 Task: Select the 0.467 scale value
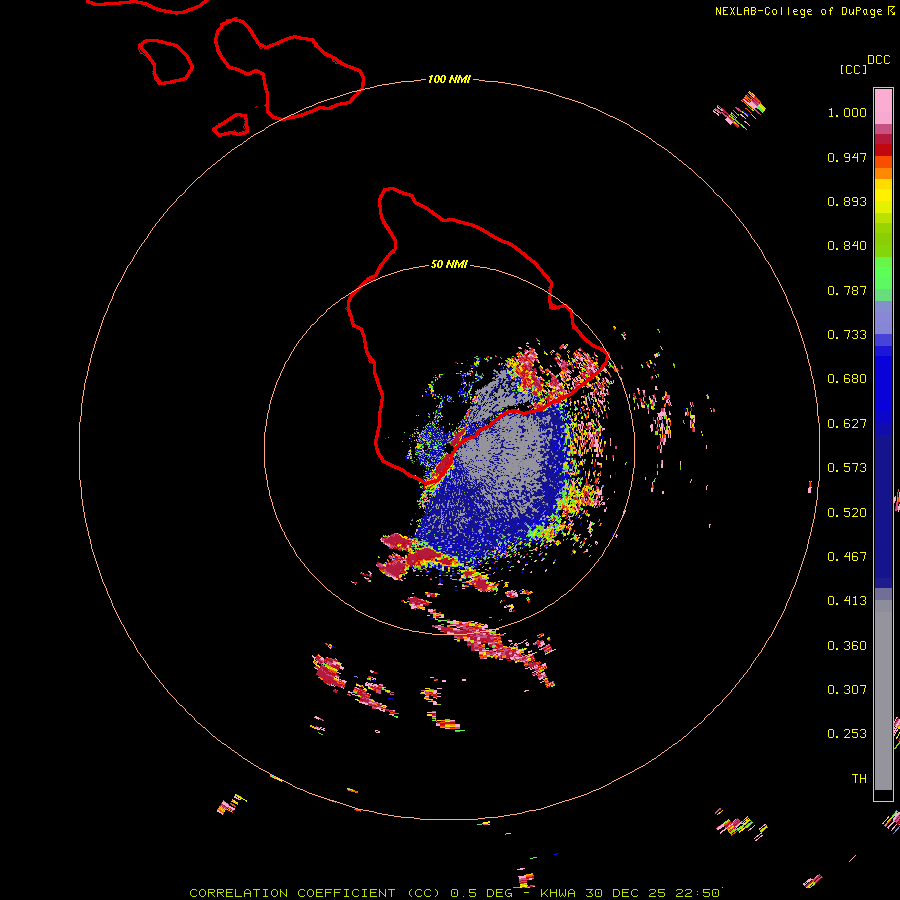click(847, 557)
